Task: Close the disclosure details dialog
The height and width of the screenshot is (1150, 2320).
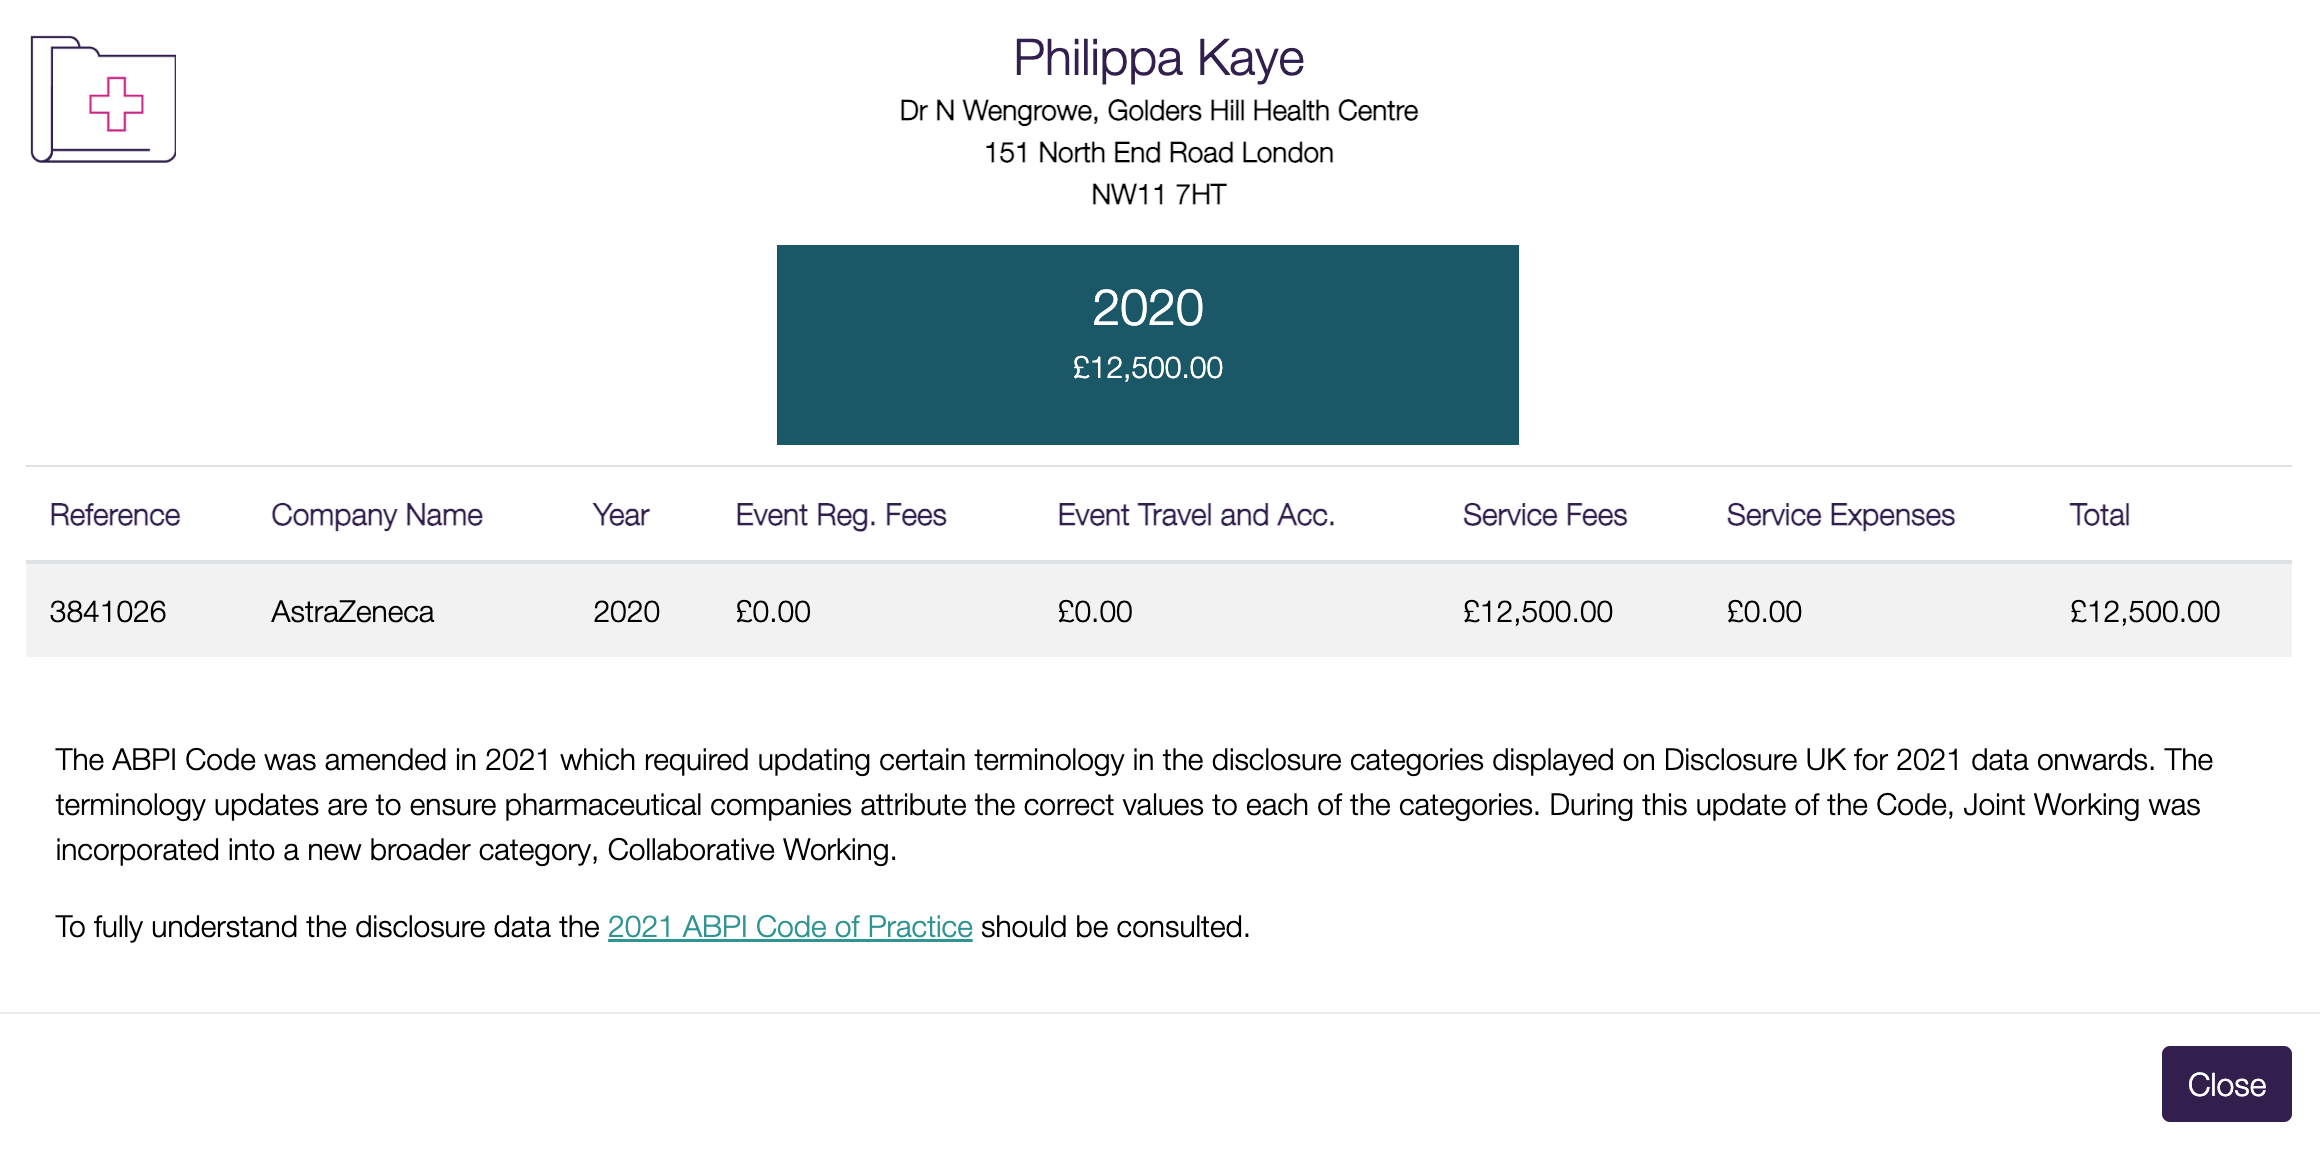Action: [2226, 1084]
